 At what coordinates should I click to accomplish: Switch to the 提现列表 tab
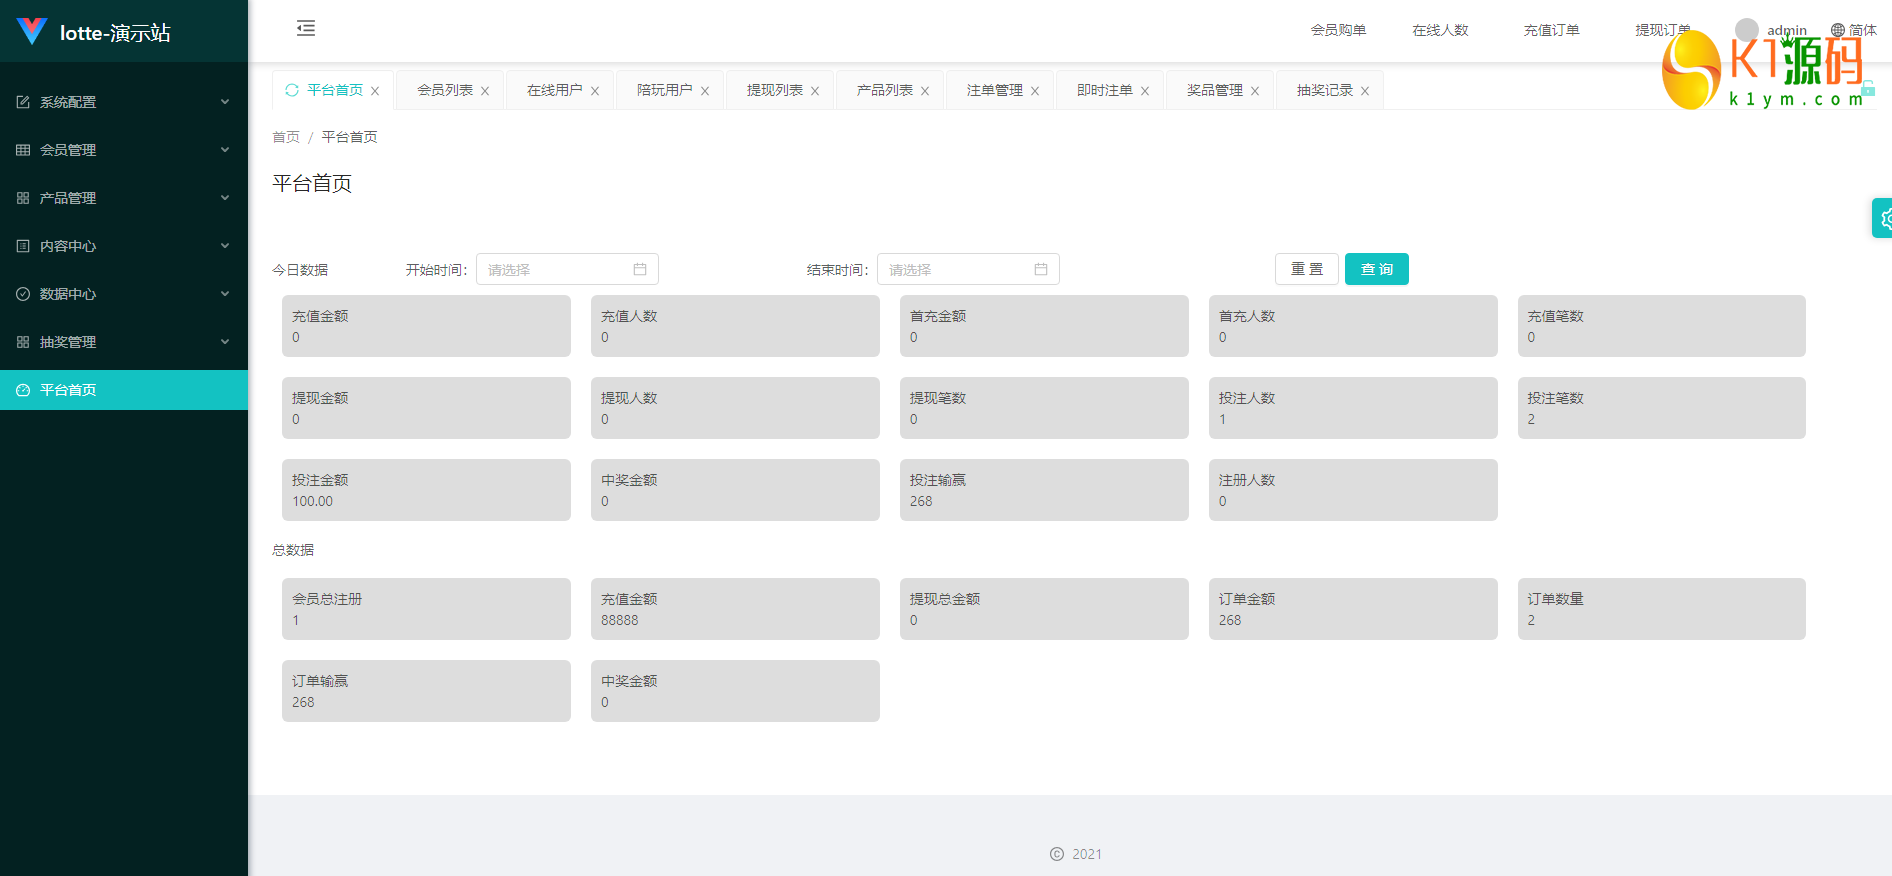[x=774, y=90]
